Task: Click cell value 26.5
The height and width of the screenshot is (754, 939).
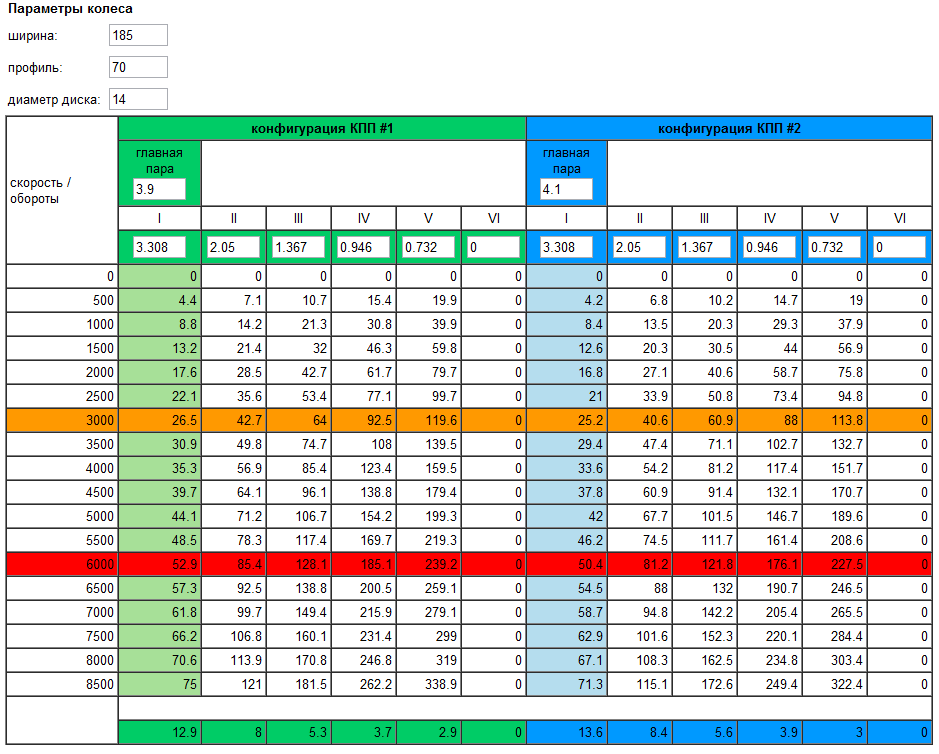Action: pyautogui.click(x=159, y=420)
